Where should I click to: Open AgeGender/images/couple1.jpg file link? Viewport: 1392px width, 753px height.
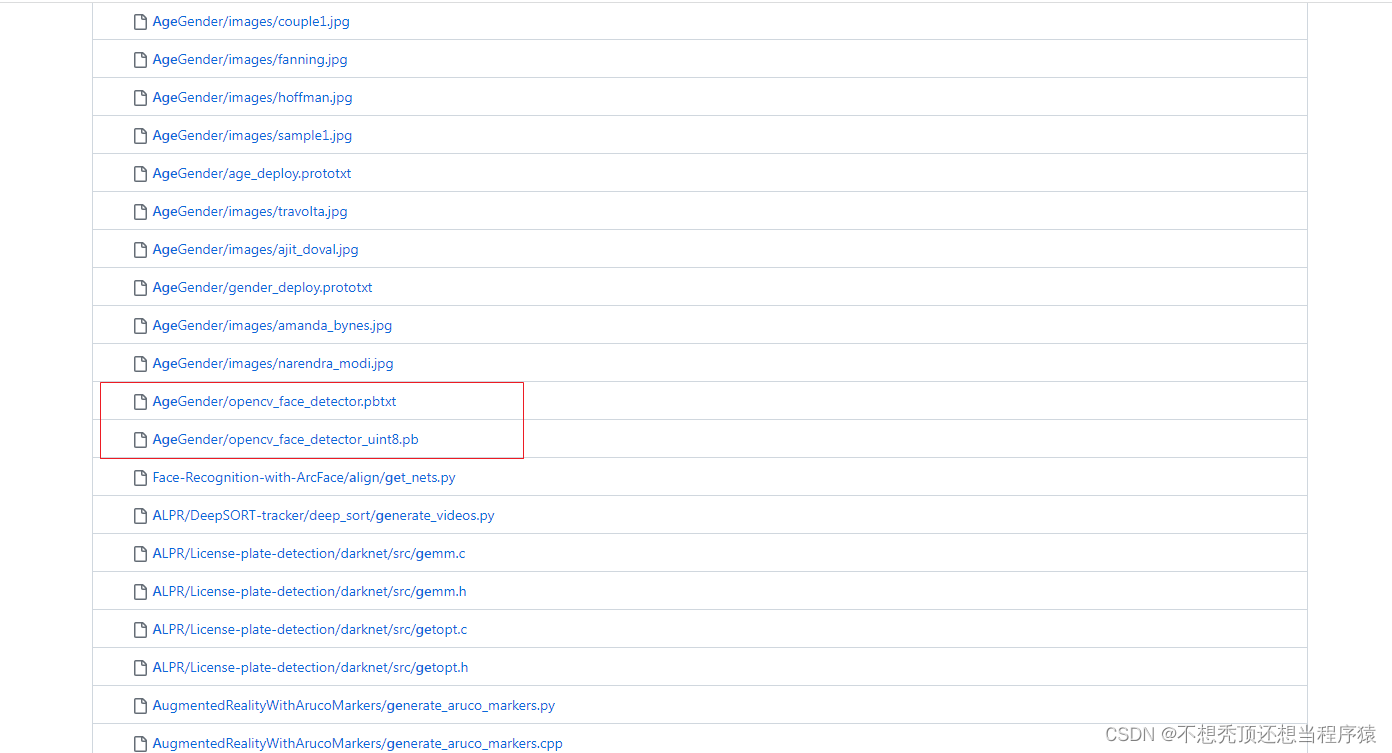(251, 21)
